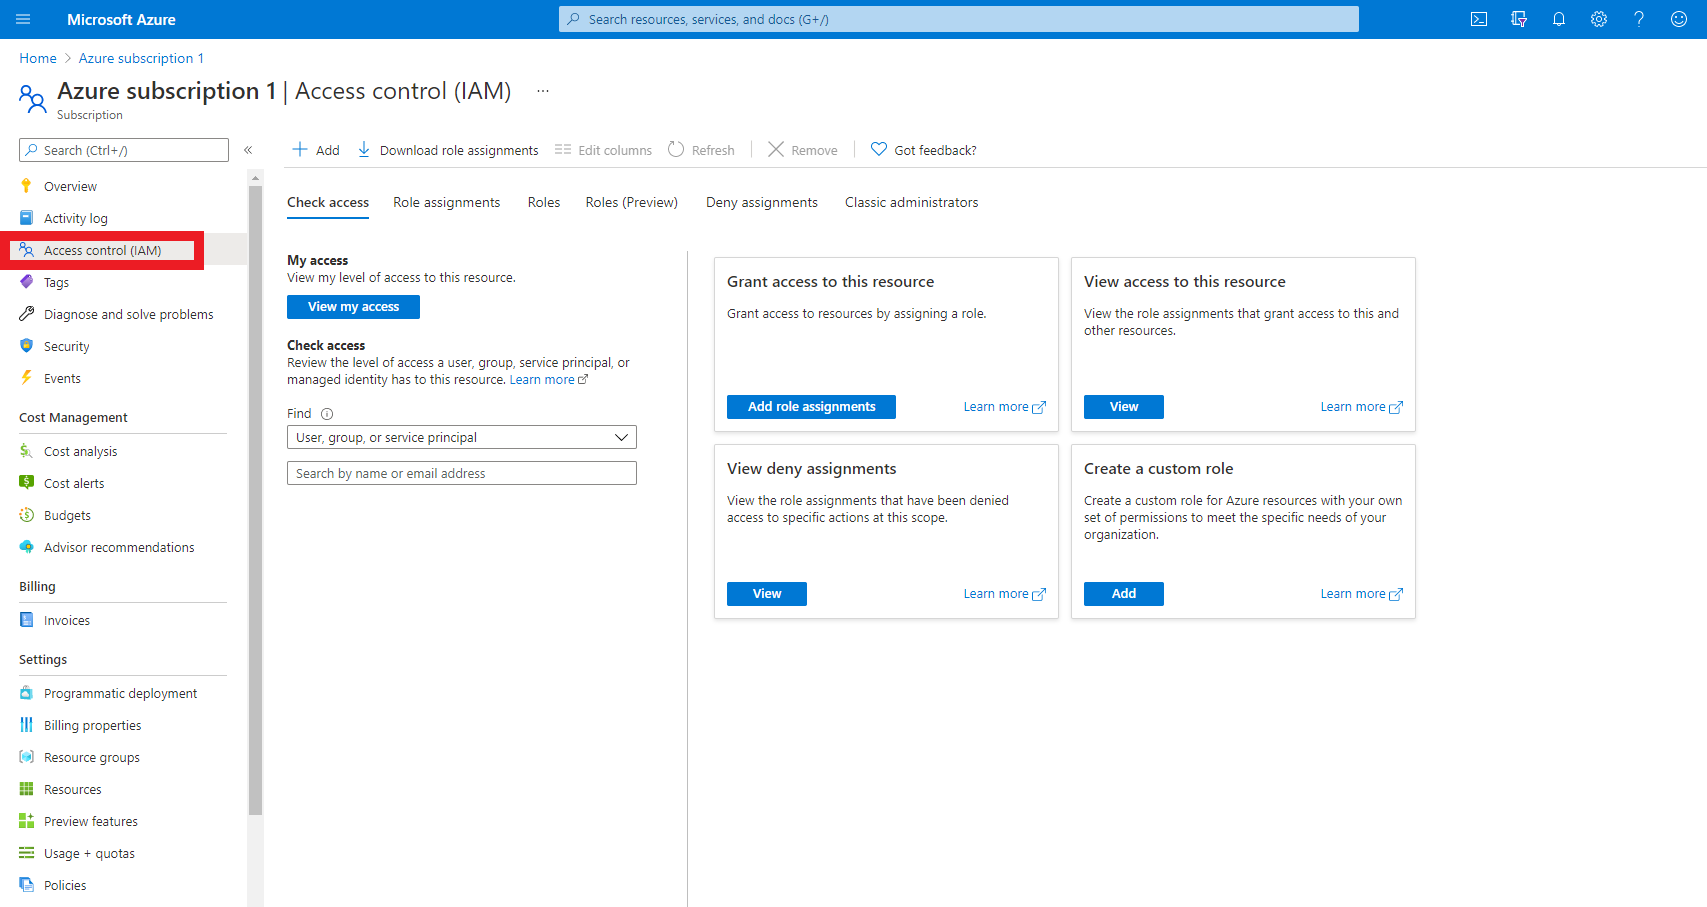
Task: Click the View my access button
Action: point(353,307)
